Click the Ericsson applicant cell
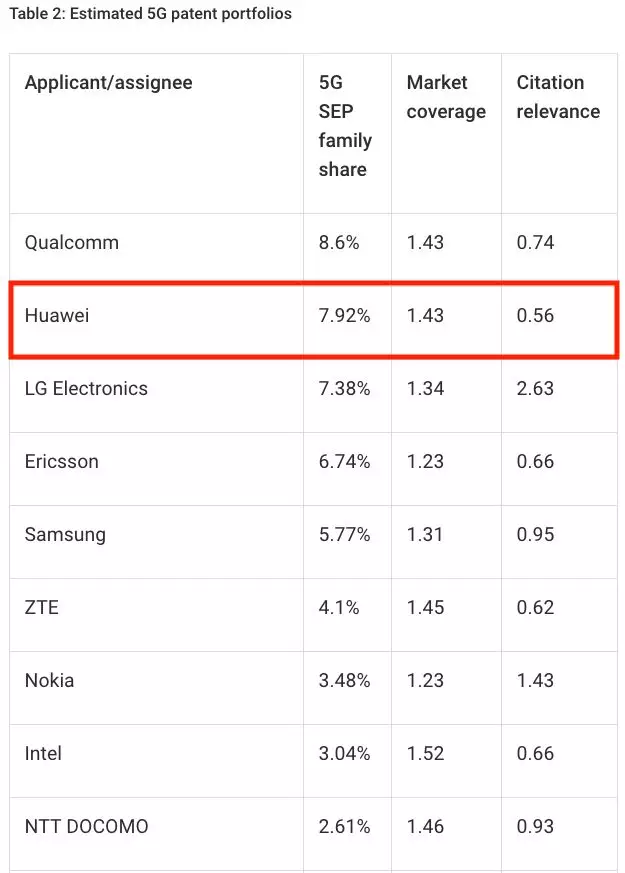Viewport: 625px width, 873px height. point(62,462)
